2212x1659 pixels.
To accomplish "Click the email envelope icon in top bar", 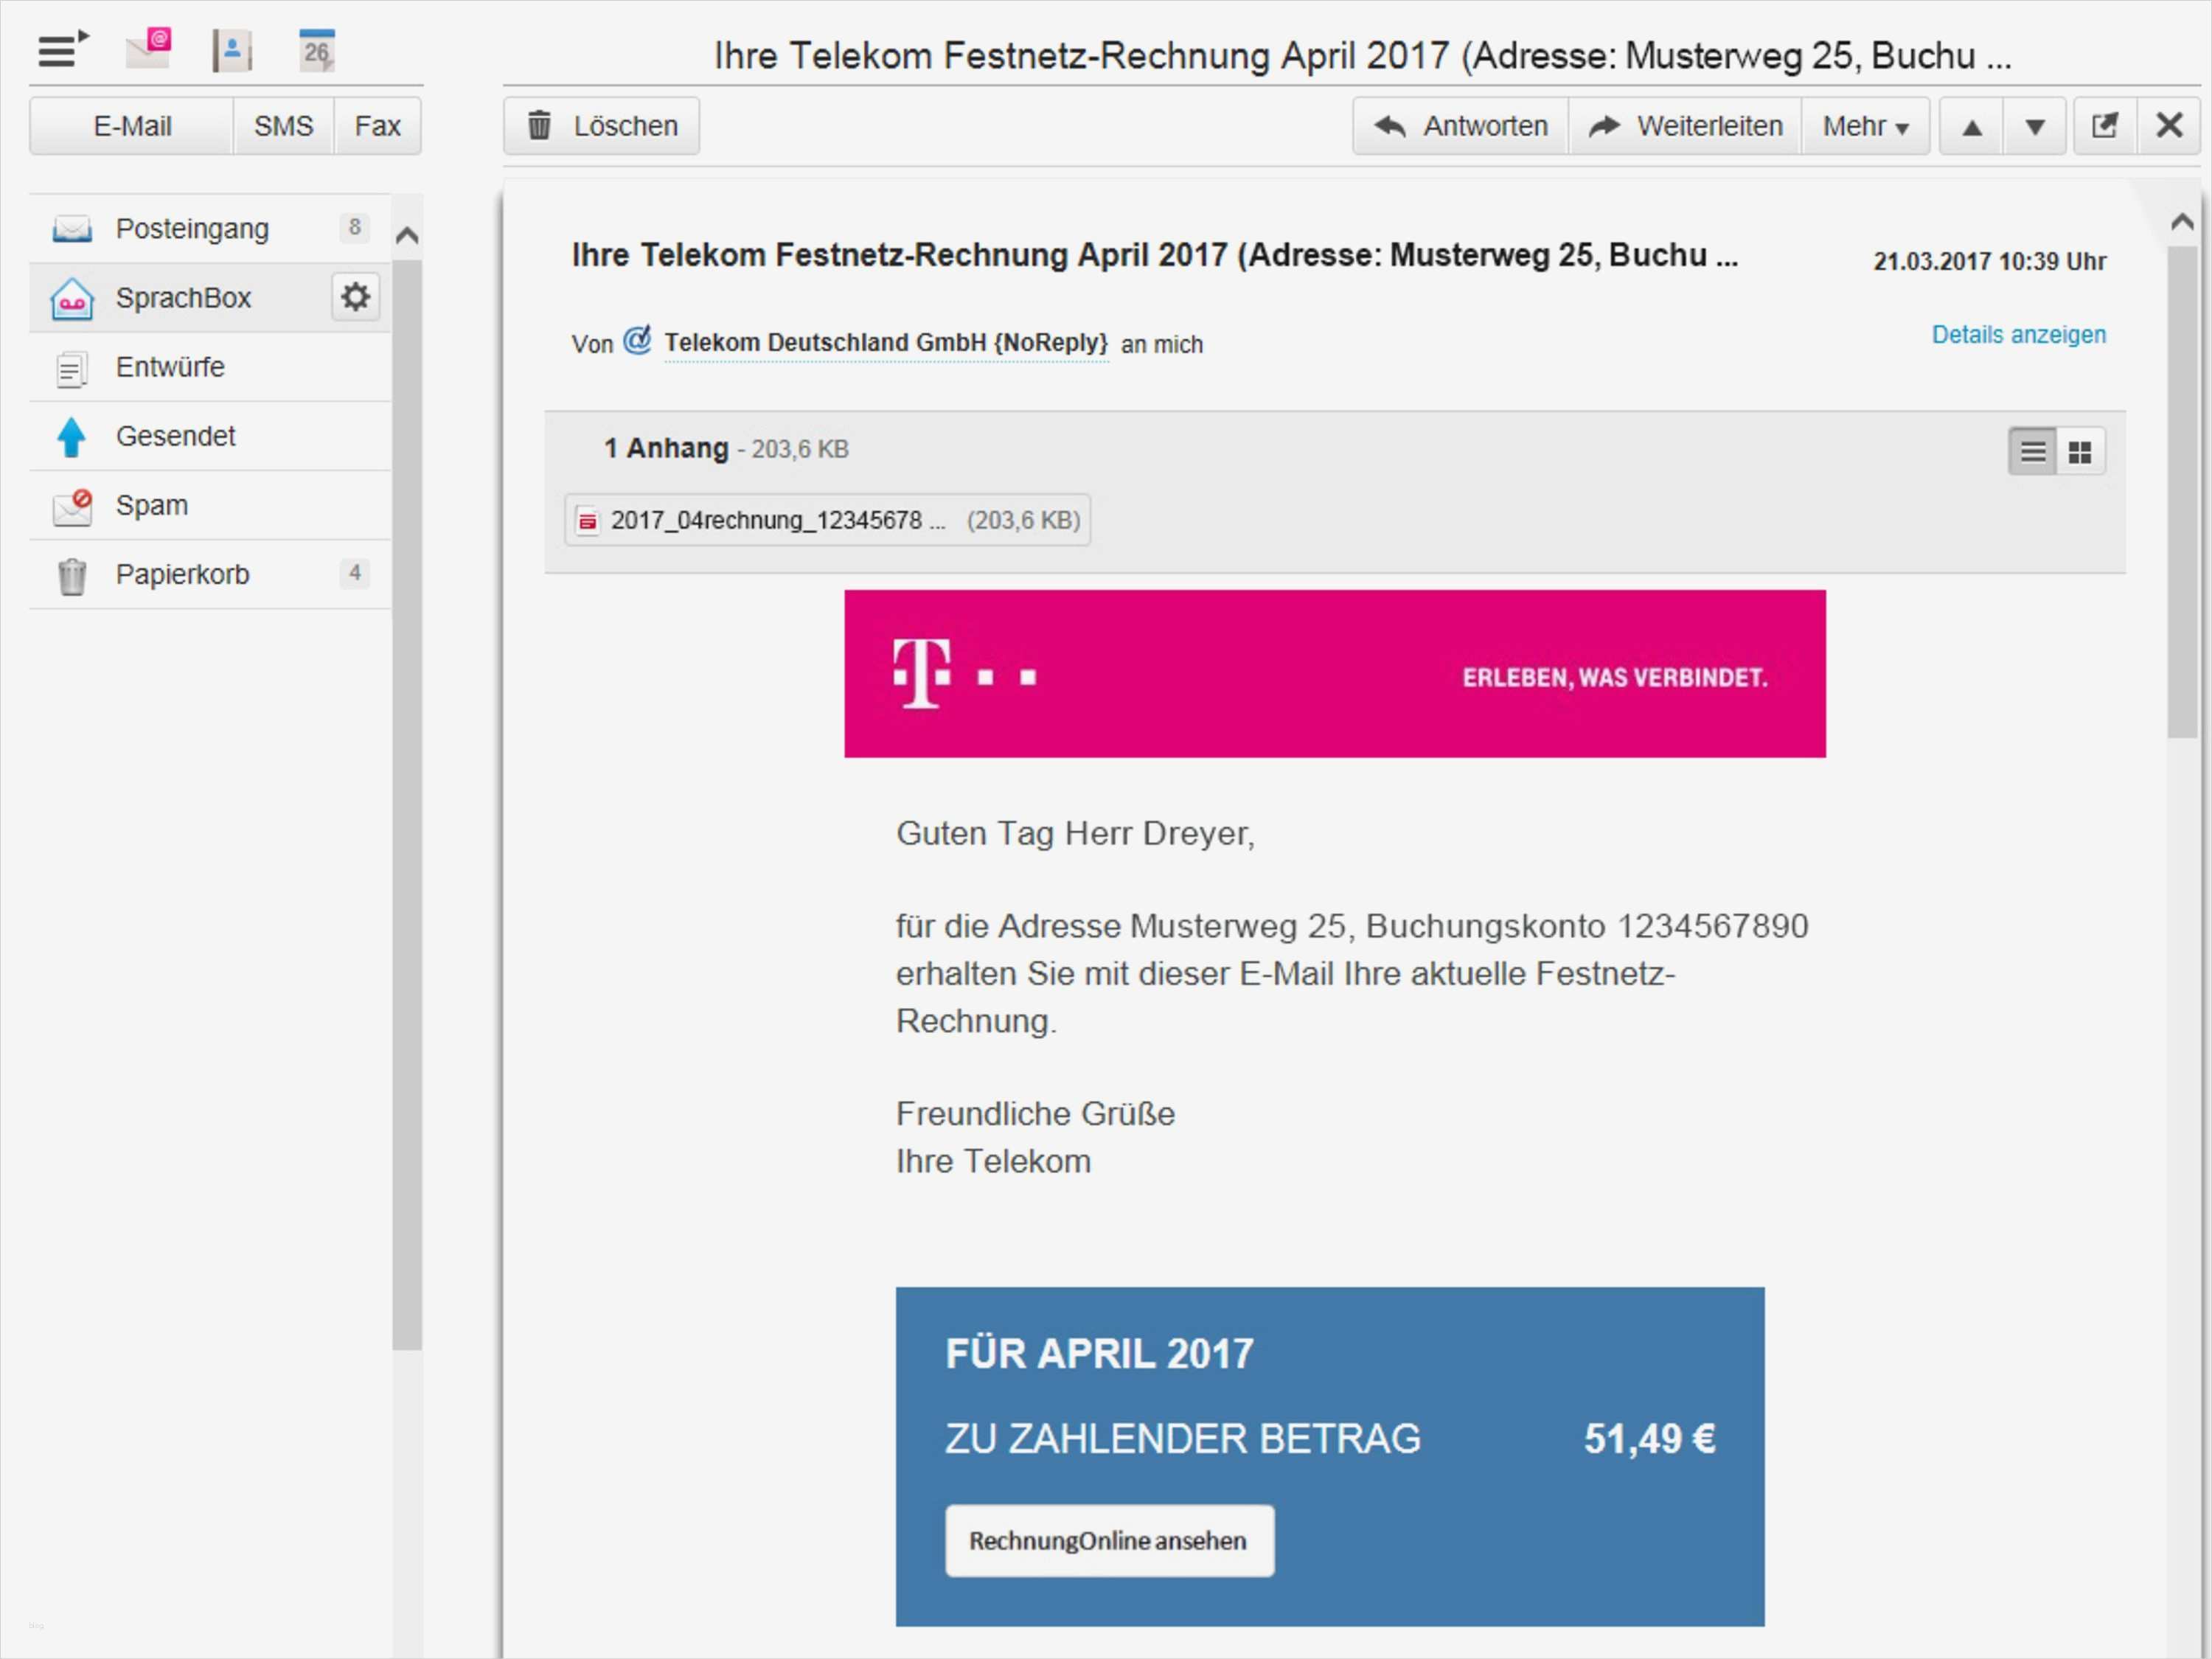I will click(x=148, y=49).
